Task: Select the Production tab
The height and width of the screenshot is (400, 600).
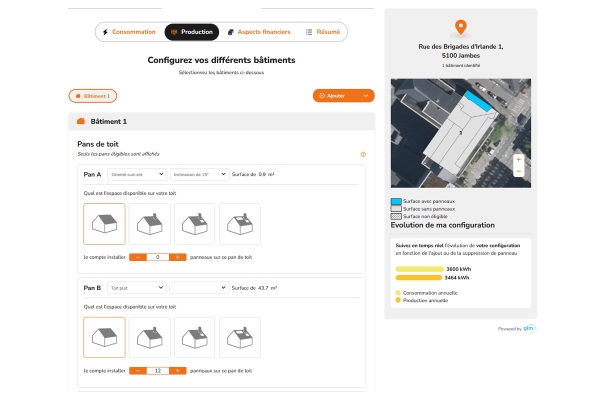Action: click(192, 32)
